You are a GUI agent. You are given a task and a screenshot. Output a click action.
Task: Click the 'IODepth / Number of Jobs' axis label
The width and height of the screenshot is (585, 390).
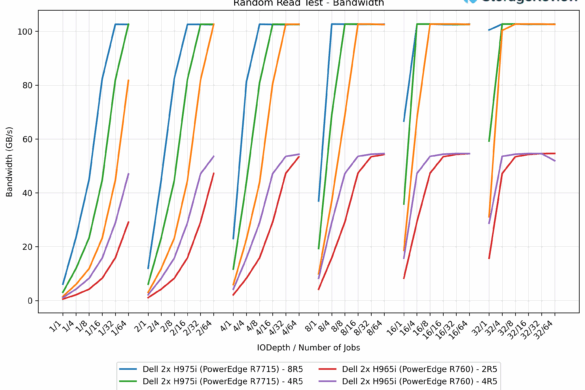(x=309, y=348)
